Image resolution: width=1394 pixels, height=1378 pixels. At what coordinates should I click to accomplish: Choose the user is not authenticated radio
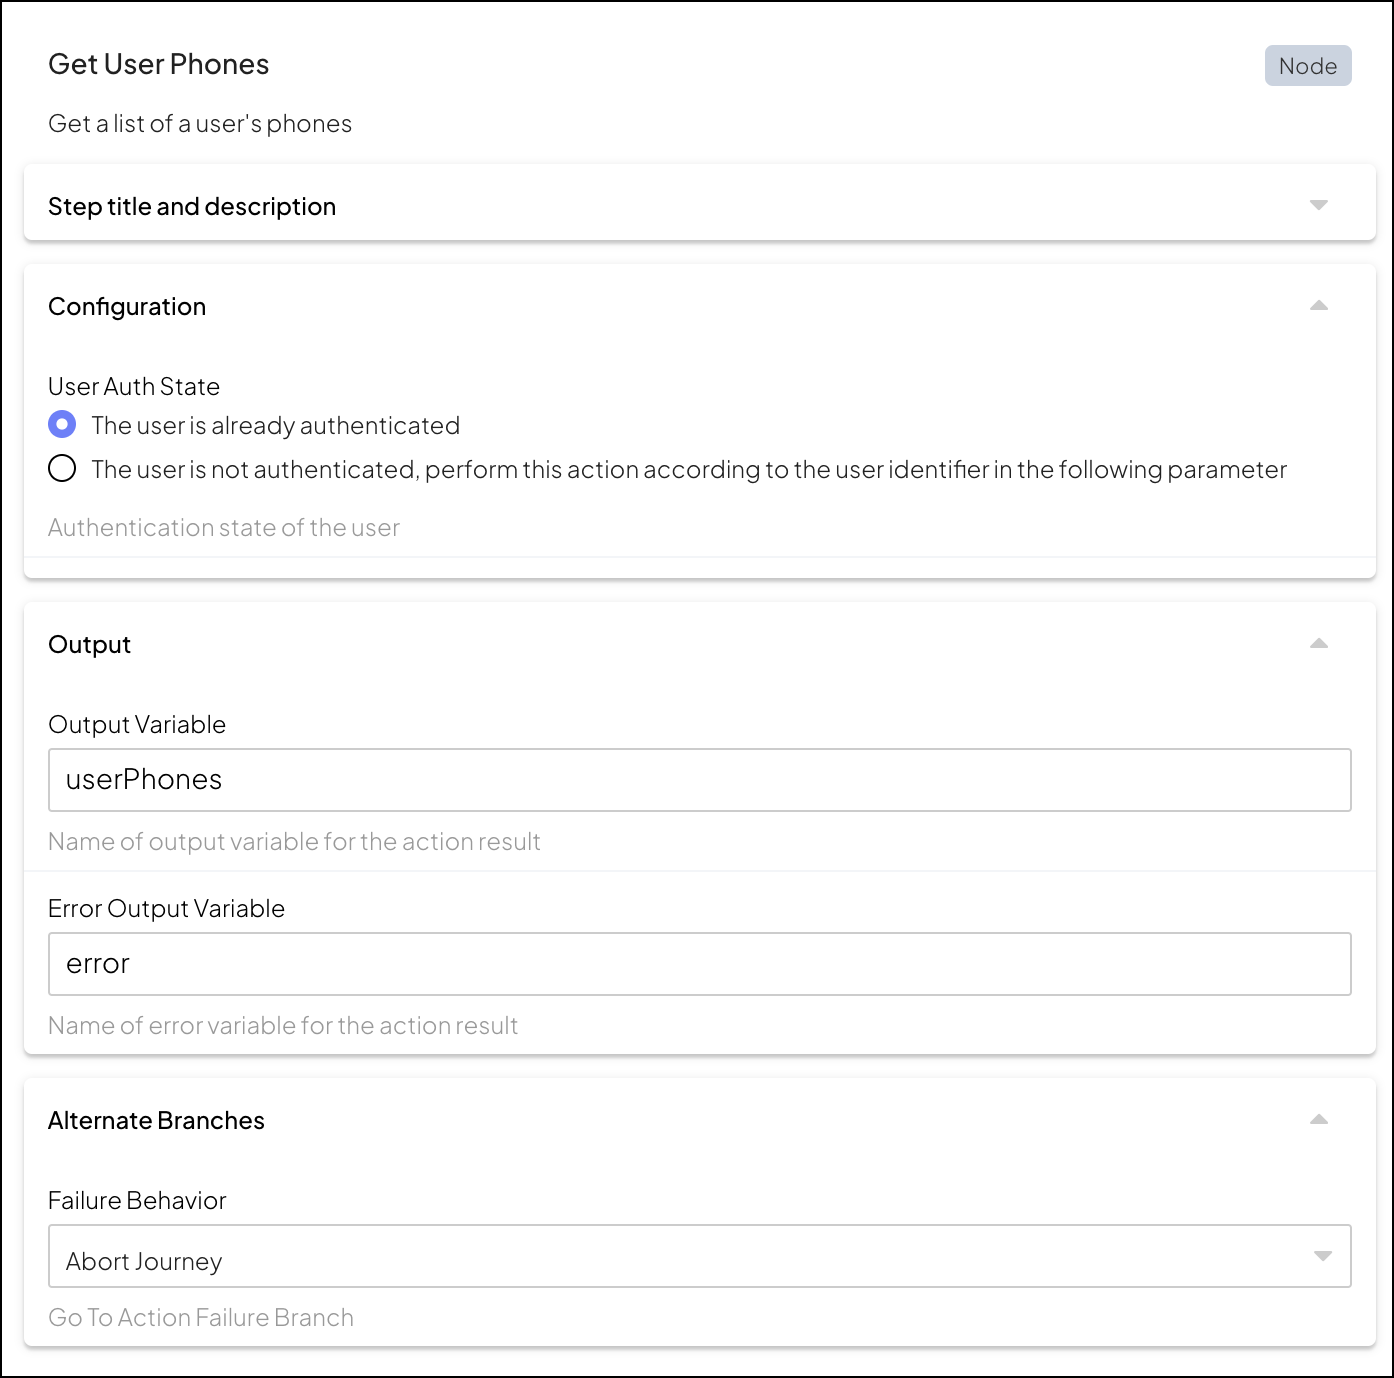62,469
